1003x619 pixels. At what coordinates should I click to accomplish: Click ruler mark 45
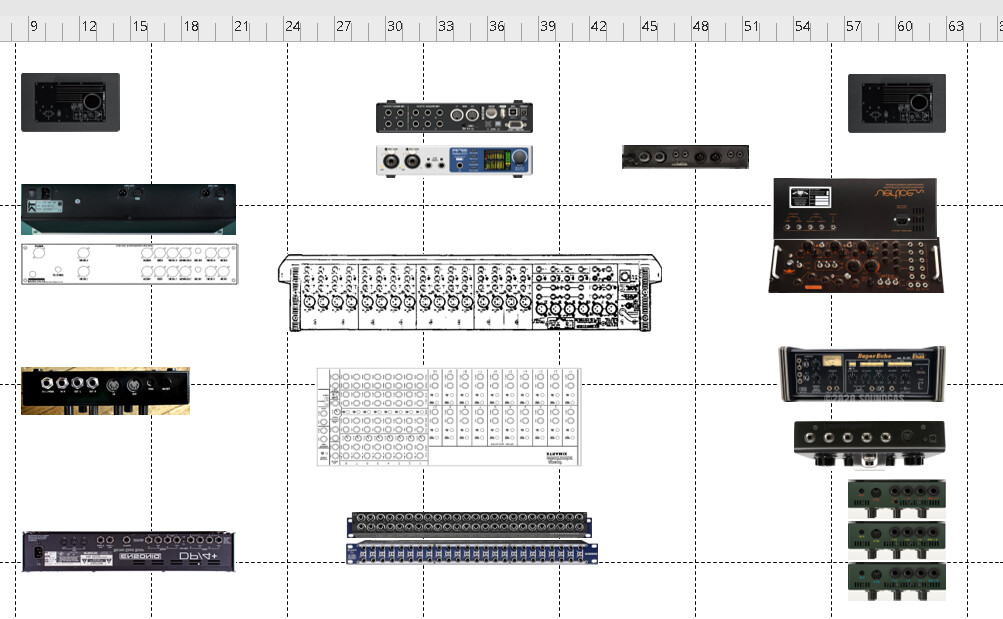(x=650, y=26)
